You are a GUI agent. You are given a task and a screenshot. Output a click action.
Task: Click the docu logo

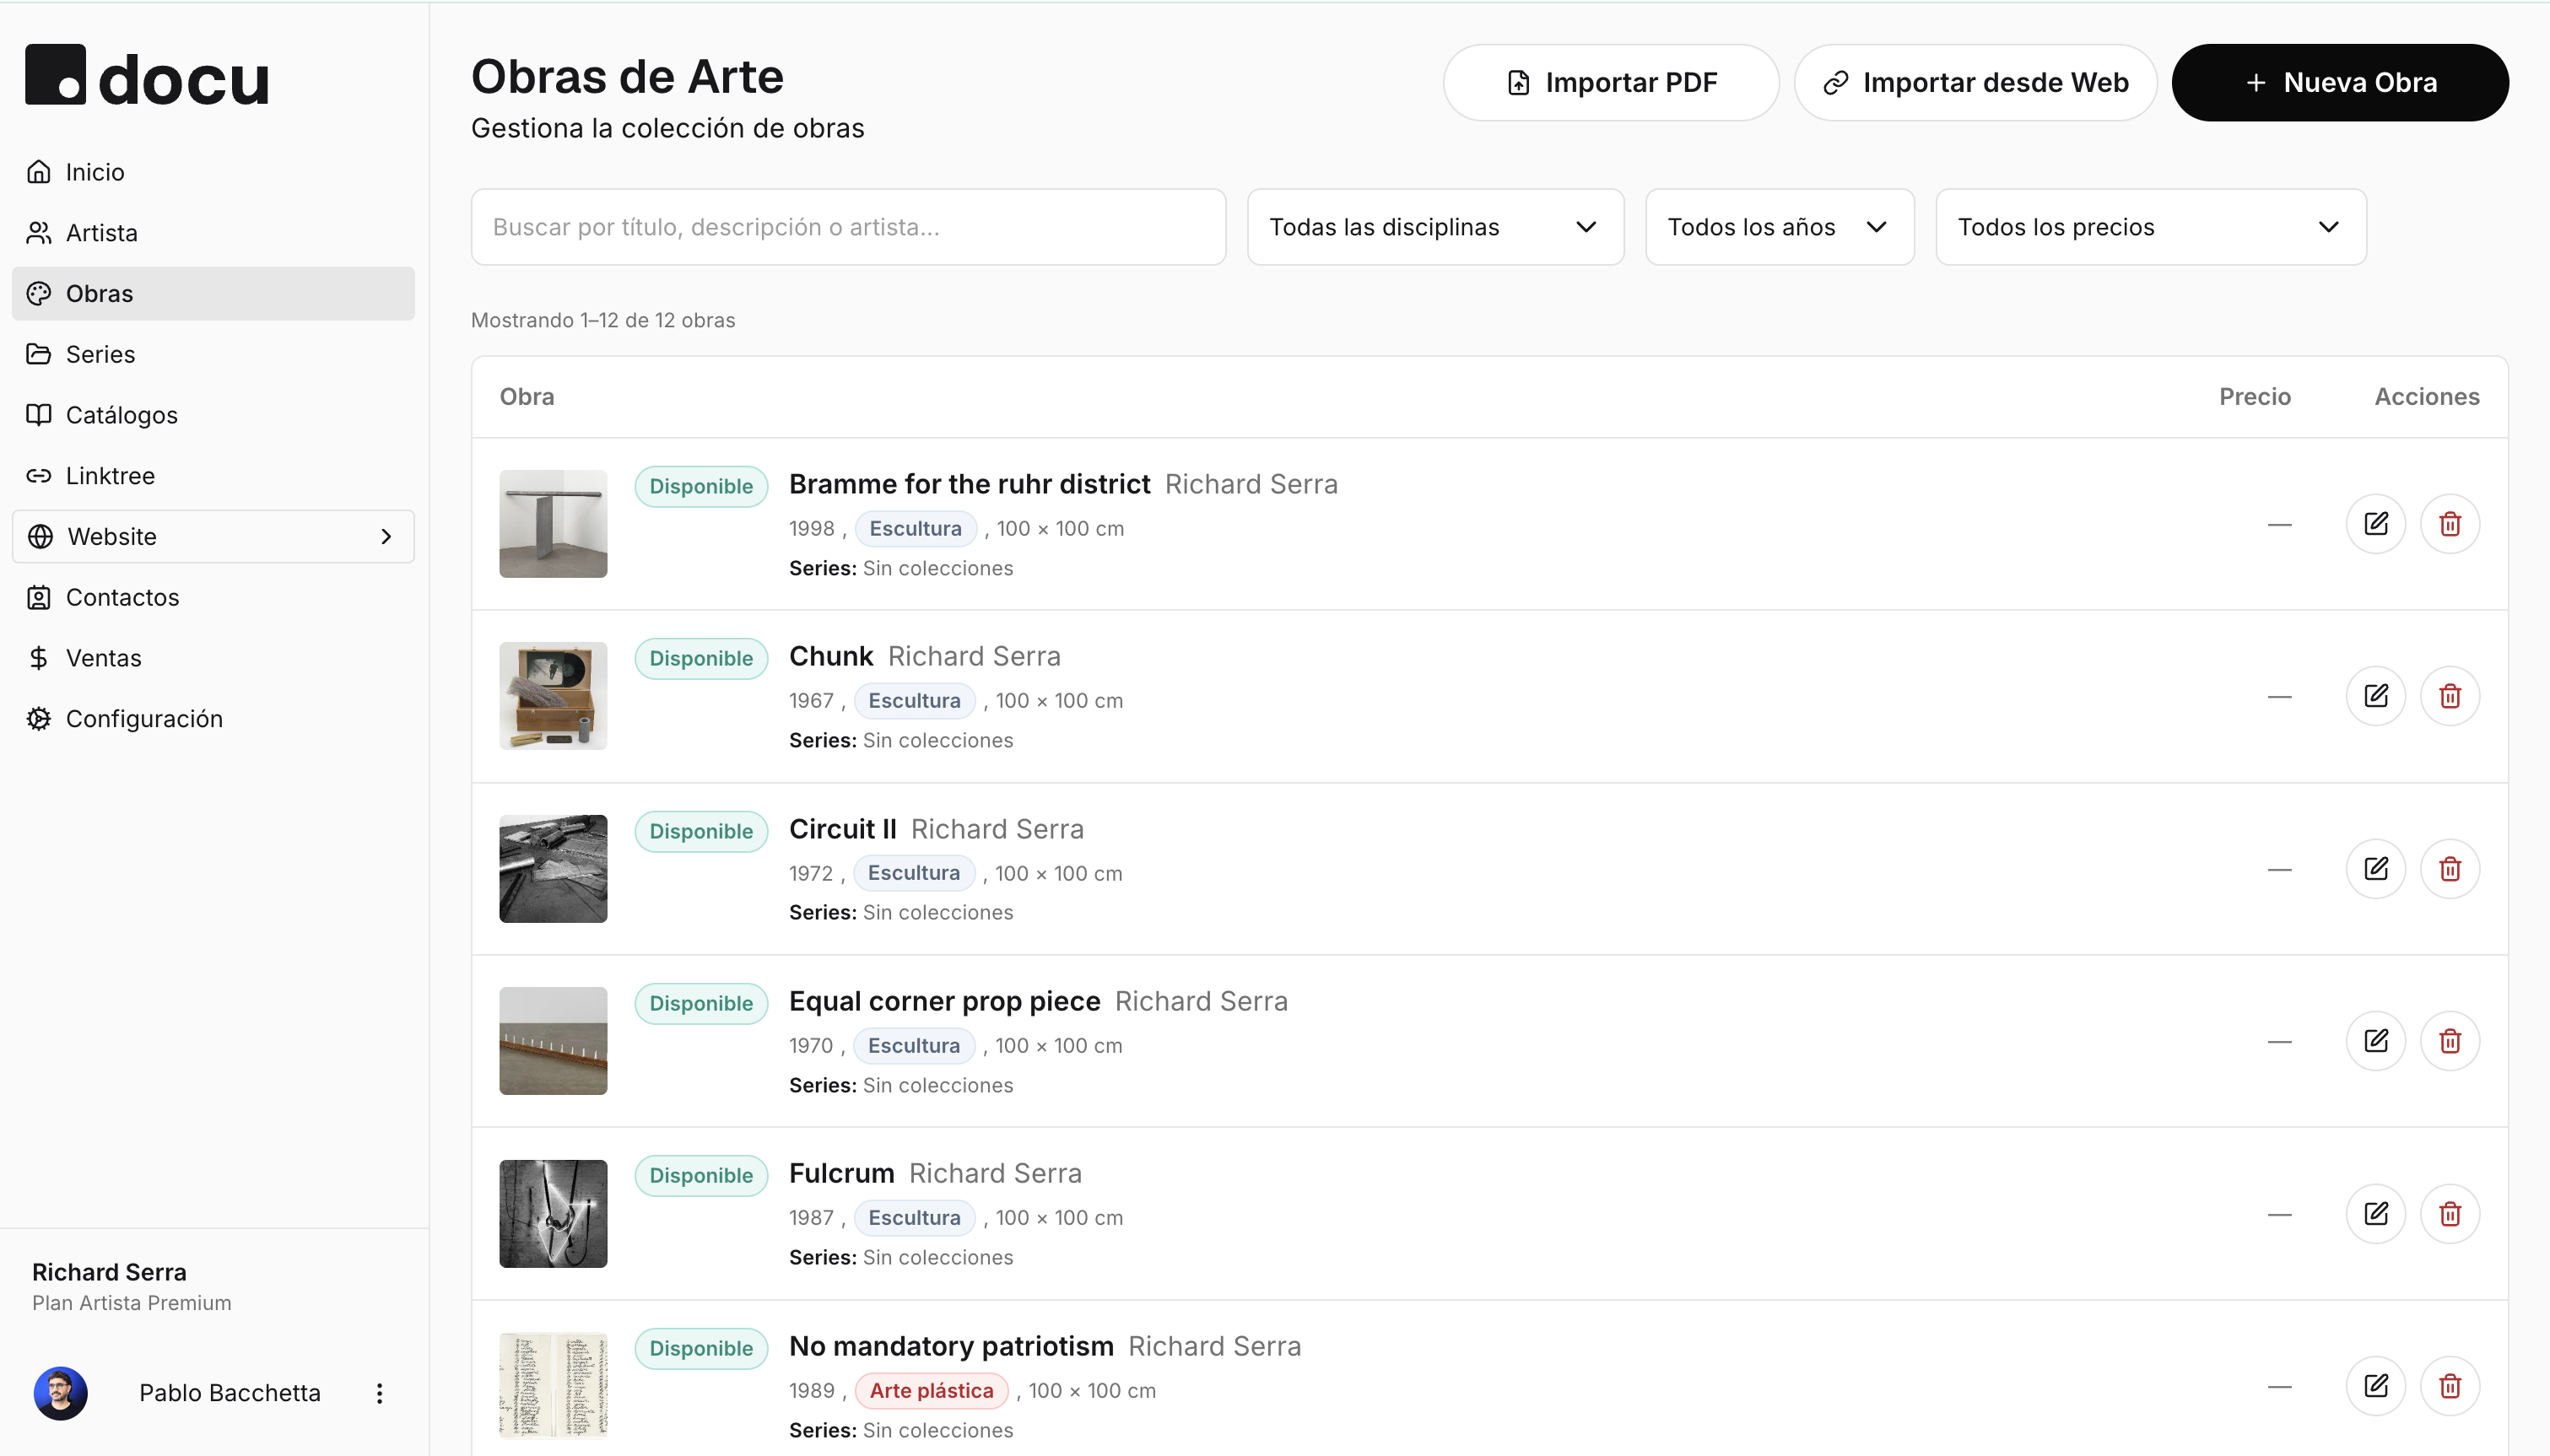click(147, 76)
